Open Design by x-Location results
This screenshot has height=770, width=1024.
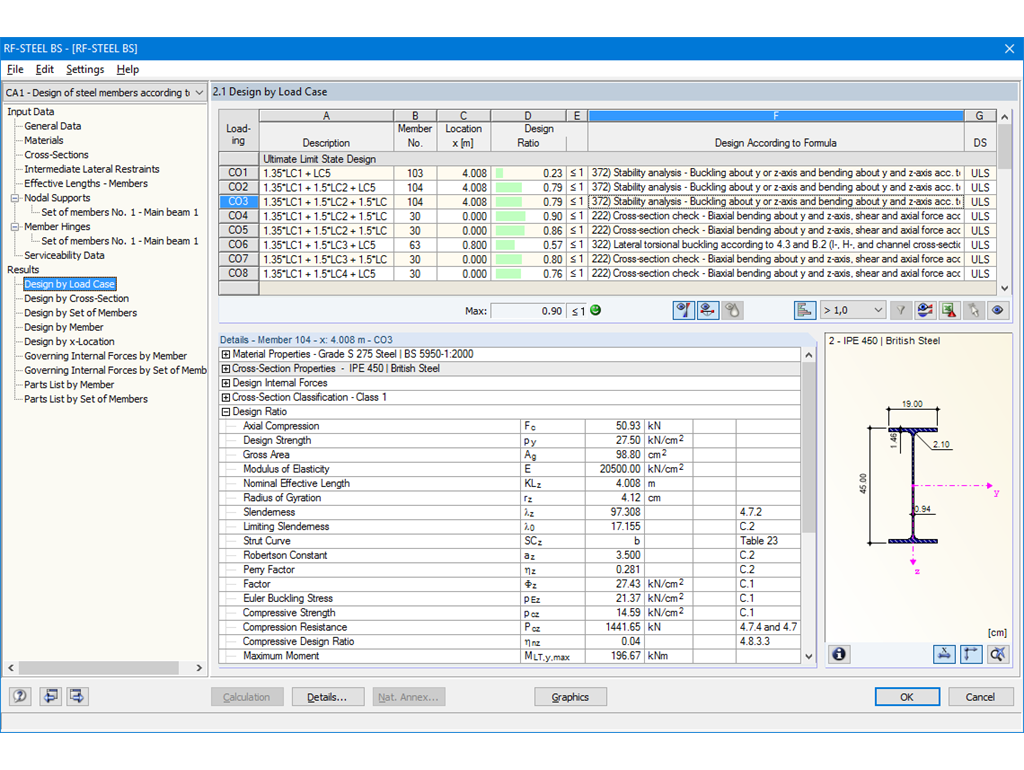click(x=69, y=342)
